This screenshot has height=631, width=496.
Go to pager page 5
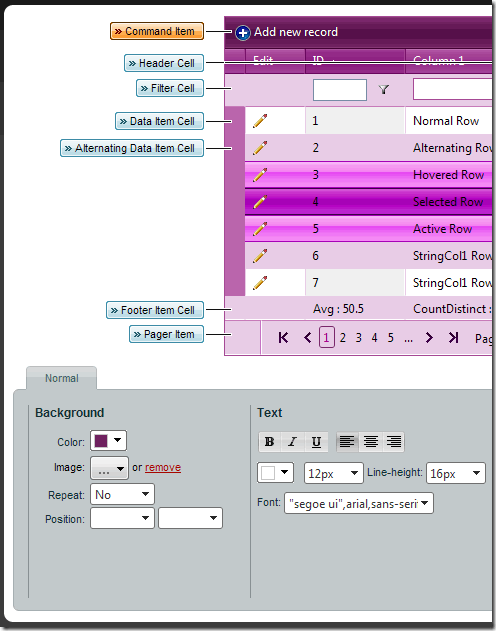tap(391, 338)
